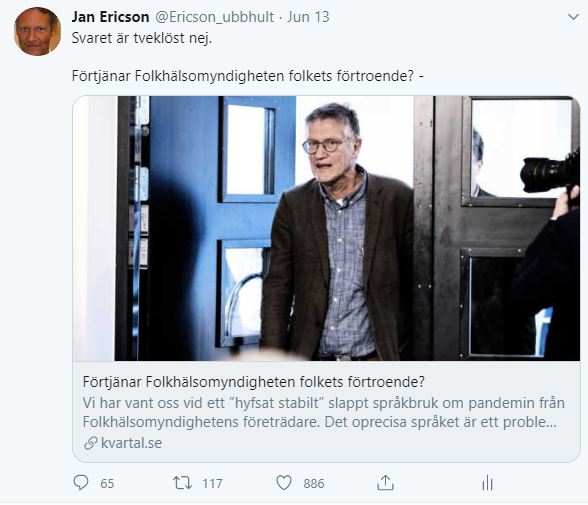Click the tweet text Svaret är tveklöst nej

pyautogui.click(x=142, y=38)
